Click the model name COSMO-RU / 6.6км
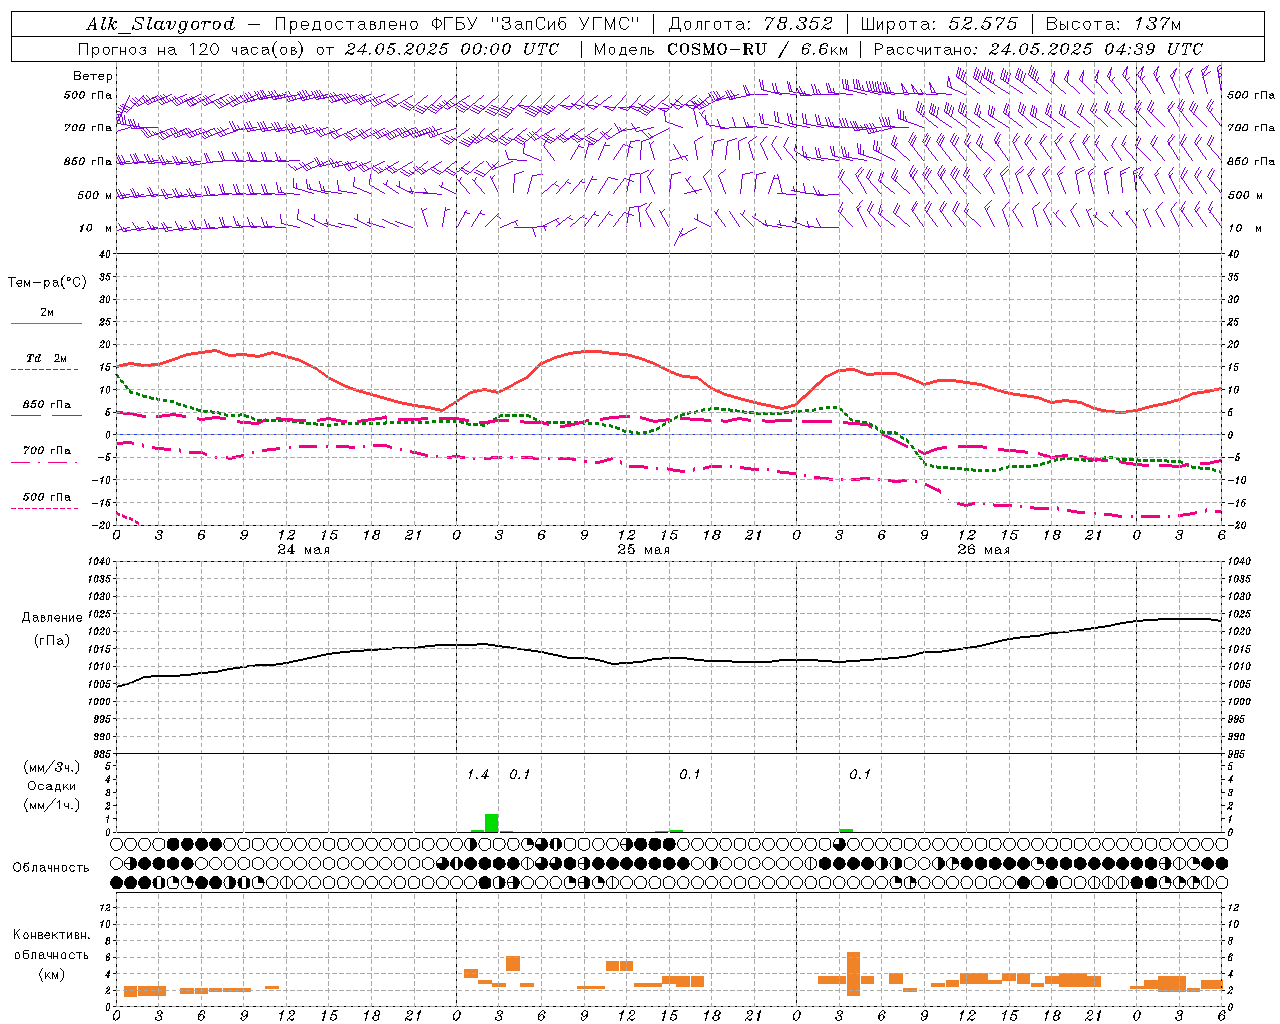 click(x=757, y=49)
